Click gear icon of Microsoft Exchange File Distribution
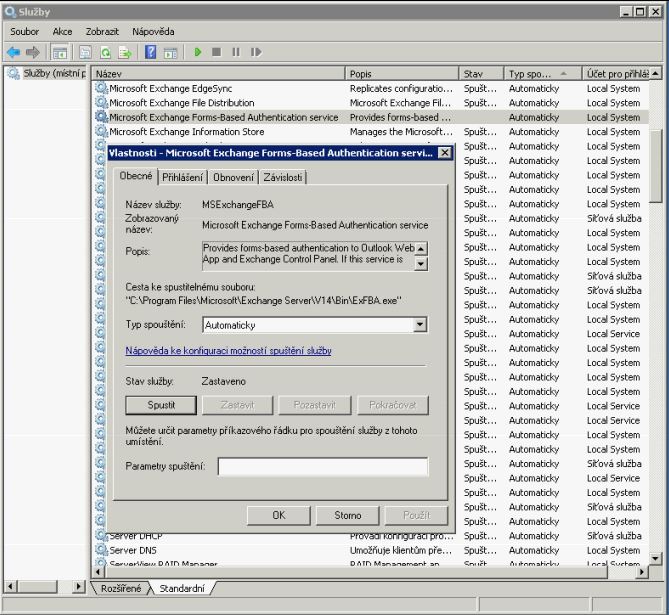 101,103
